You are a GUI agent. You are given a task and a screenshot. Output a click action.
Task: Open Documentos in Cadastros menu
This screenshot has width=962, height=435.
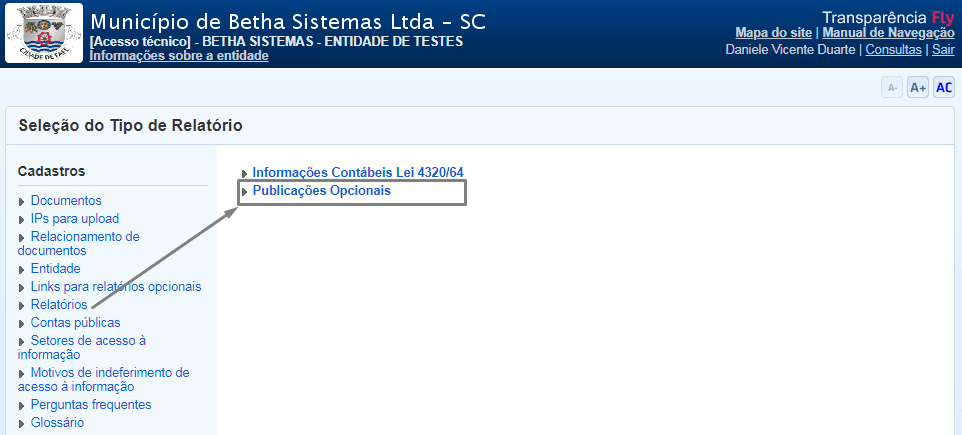tap(66, 201)
